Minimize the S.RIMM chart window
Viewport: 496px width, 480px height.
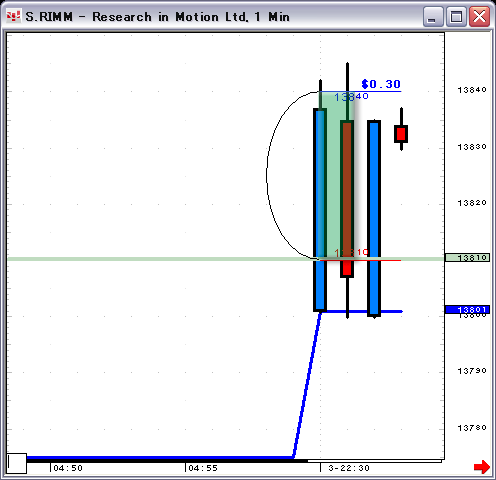[433, 17]
